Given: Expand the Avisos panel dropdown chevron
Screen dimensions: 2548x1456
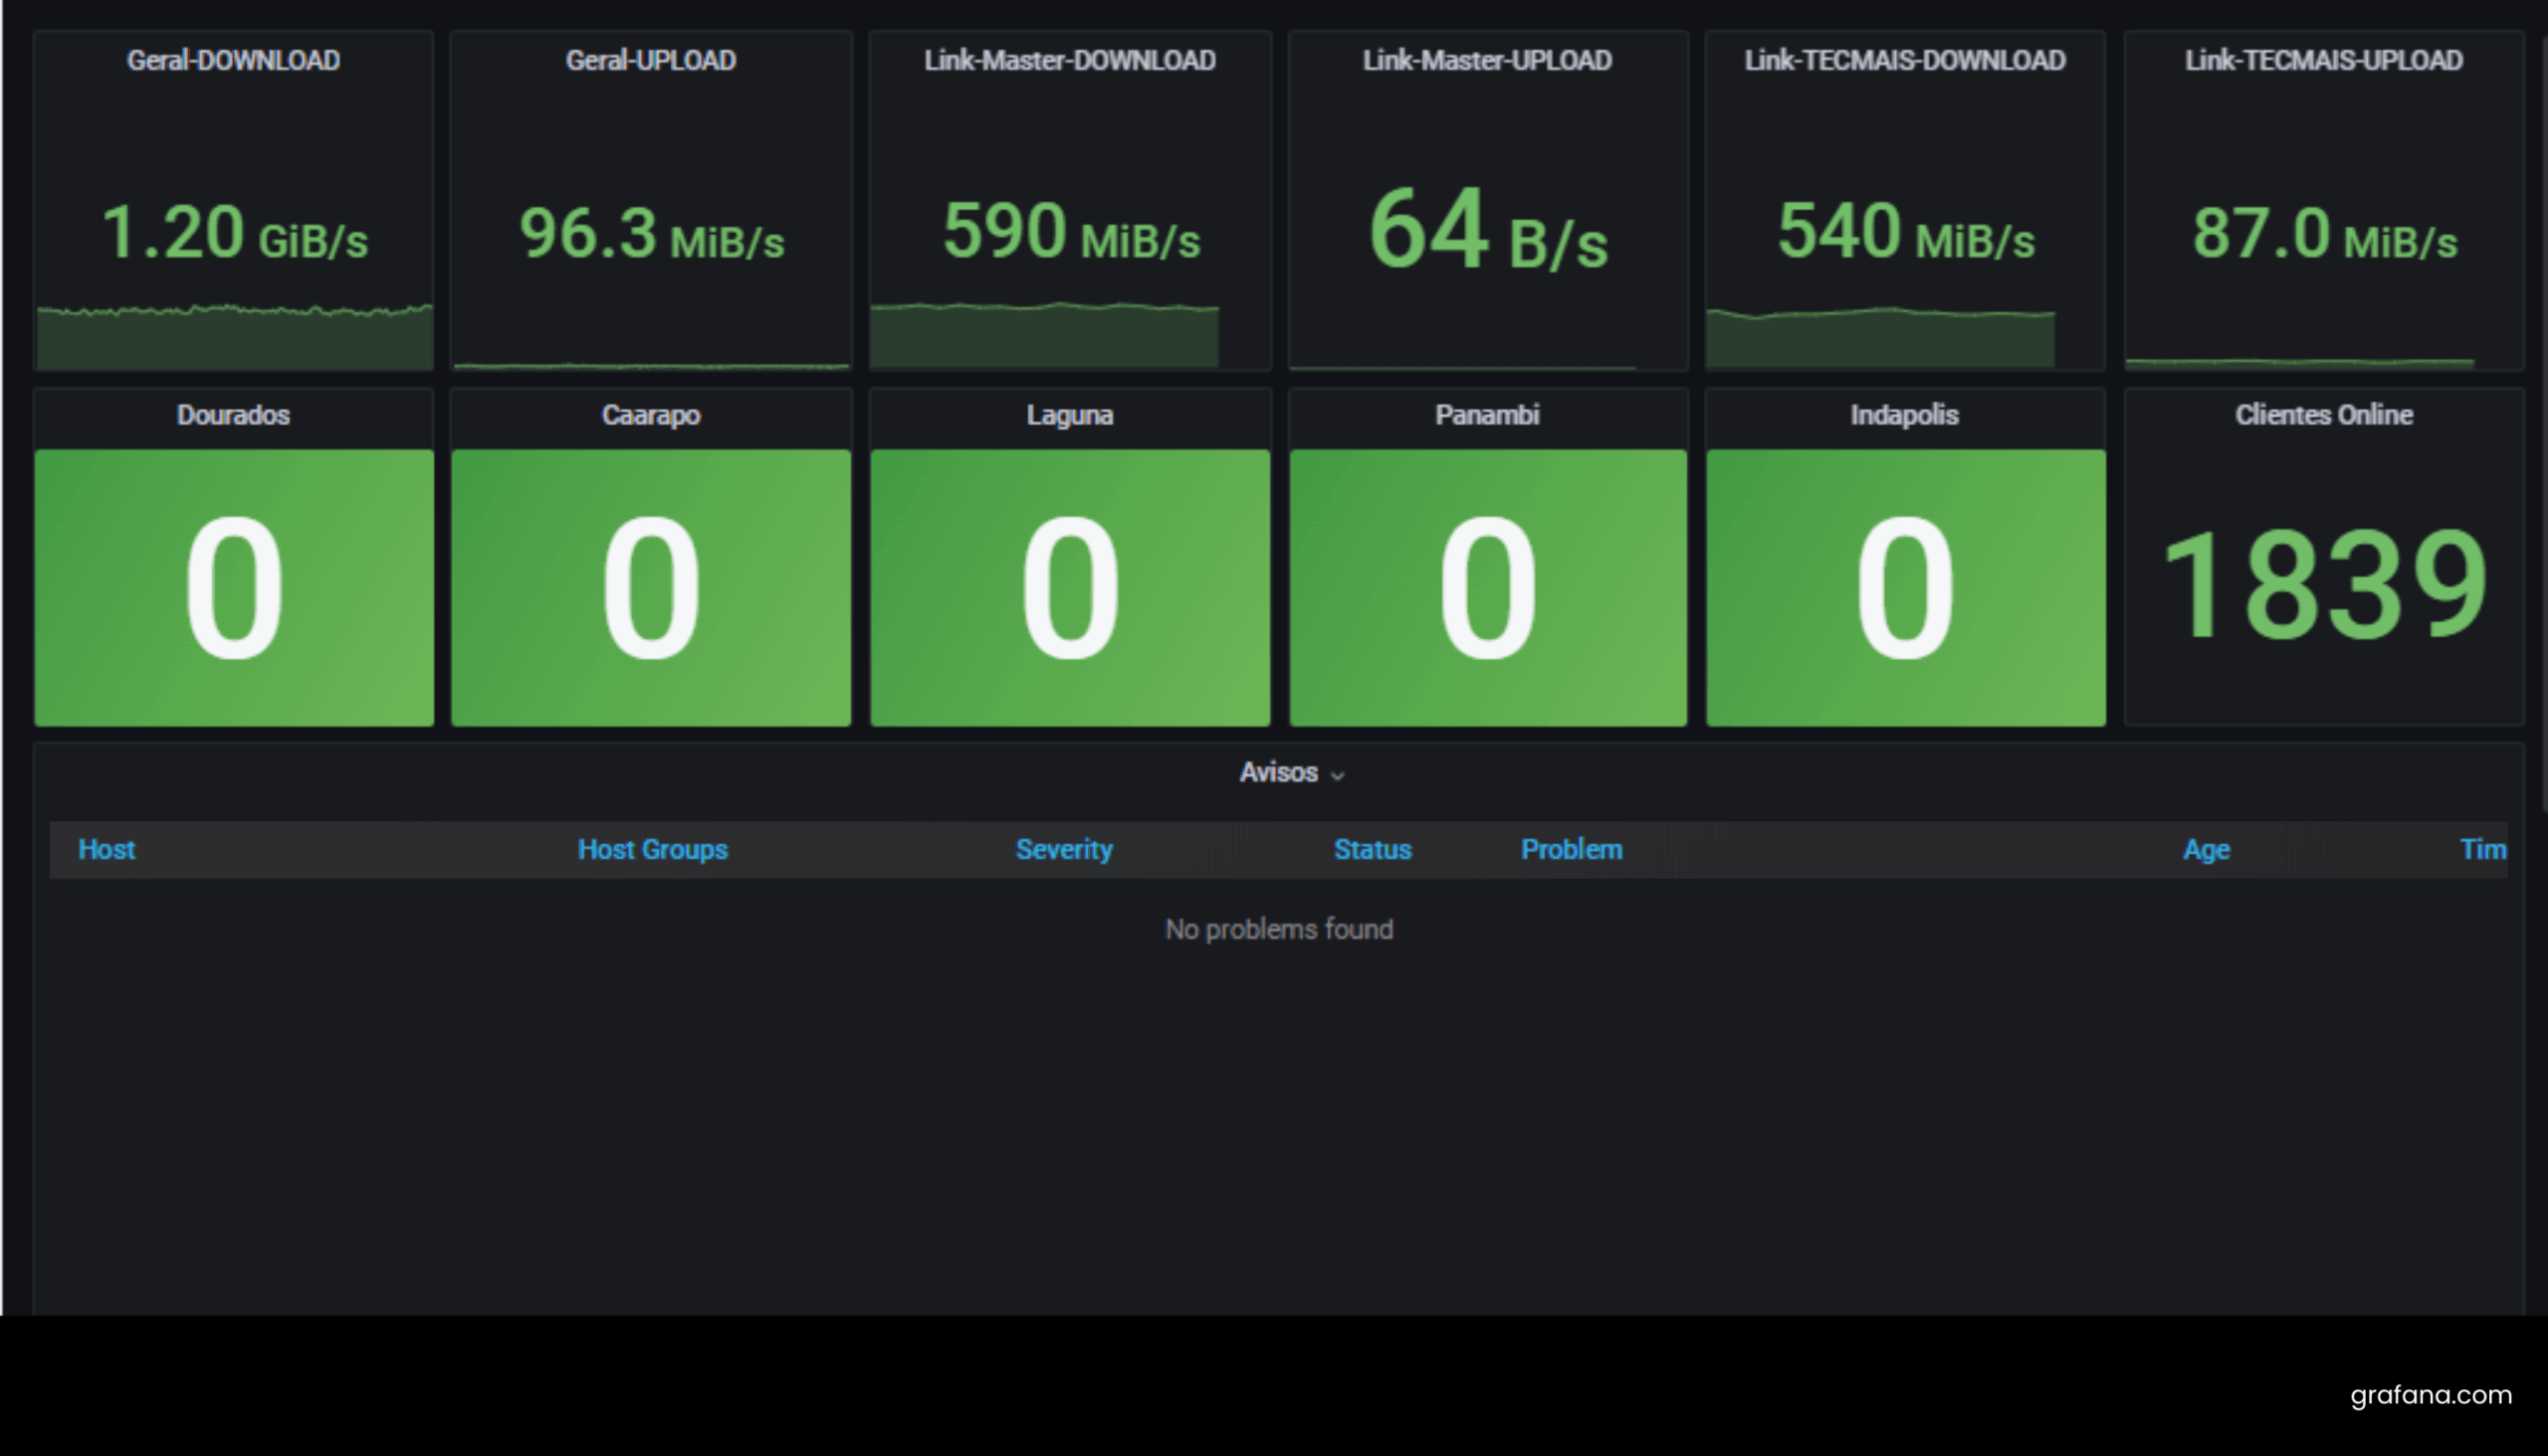Looking at the screenshot, I should point(1337,775).
